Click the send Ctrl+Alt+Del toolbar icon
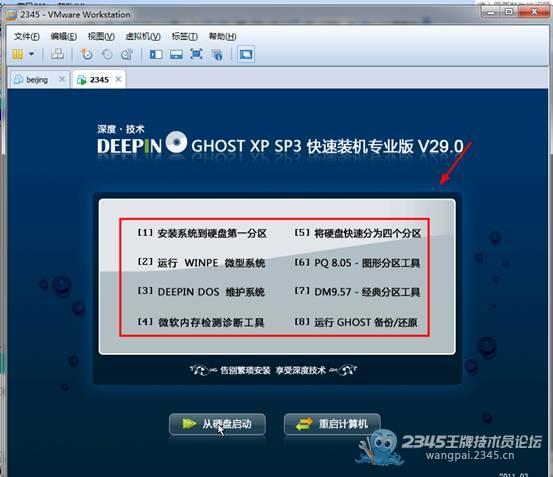553x477 pixels. click(57, 54)
